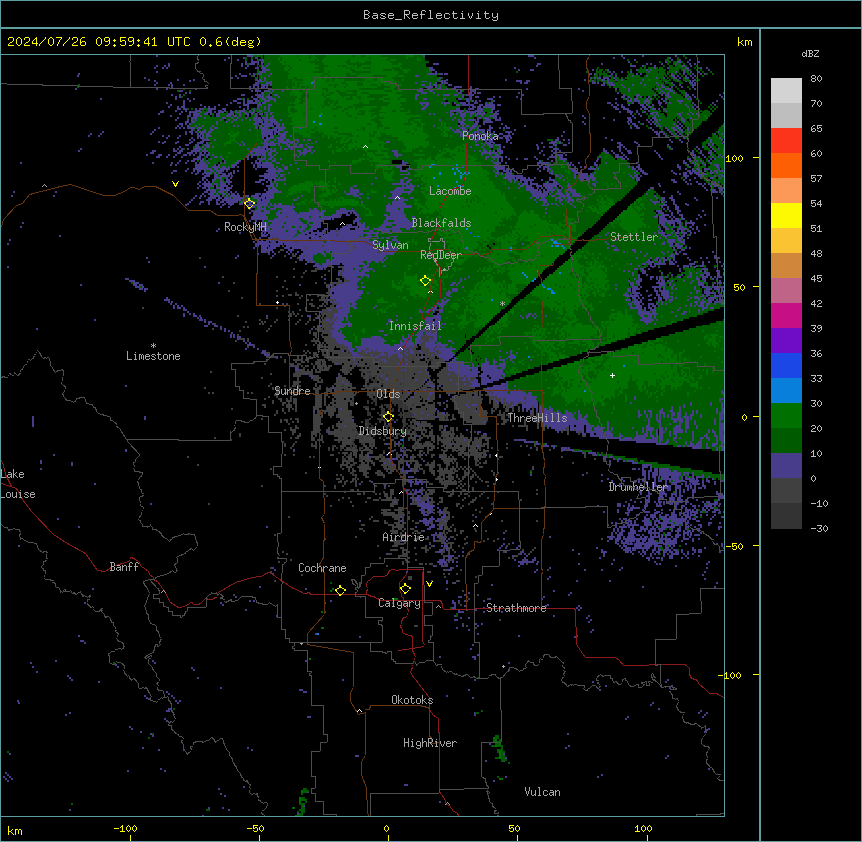Click the Drumheller city label
Screen dimensions: 862x842
coord(638,487)
